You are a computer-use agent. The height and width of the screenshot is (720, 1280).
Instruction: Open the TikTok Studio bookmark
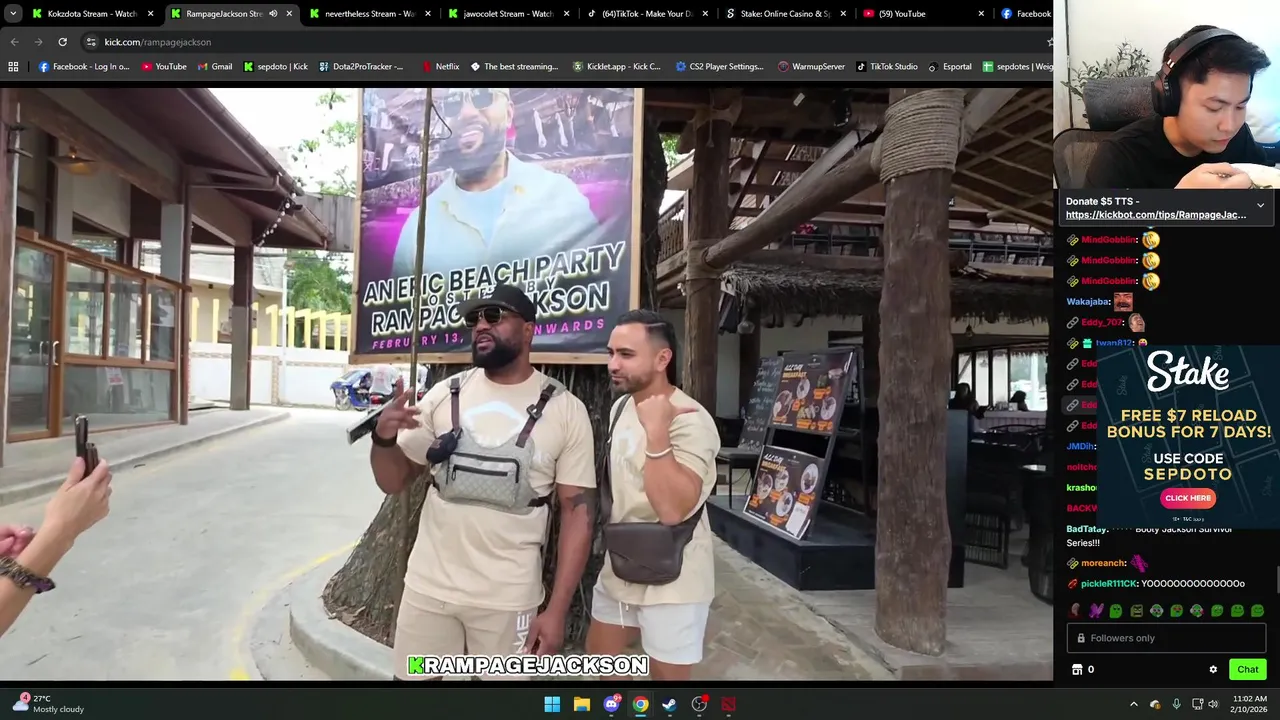(886, 67)
